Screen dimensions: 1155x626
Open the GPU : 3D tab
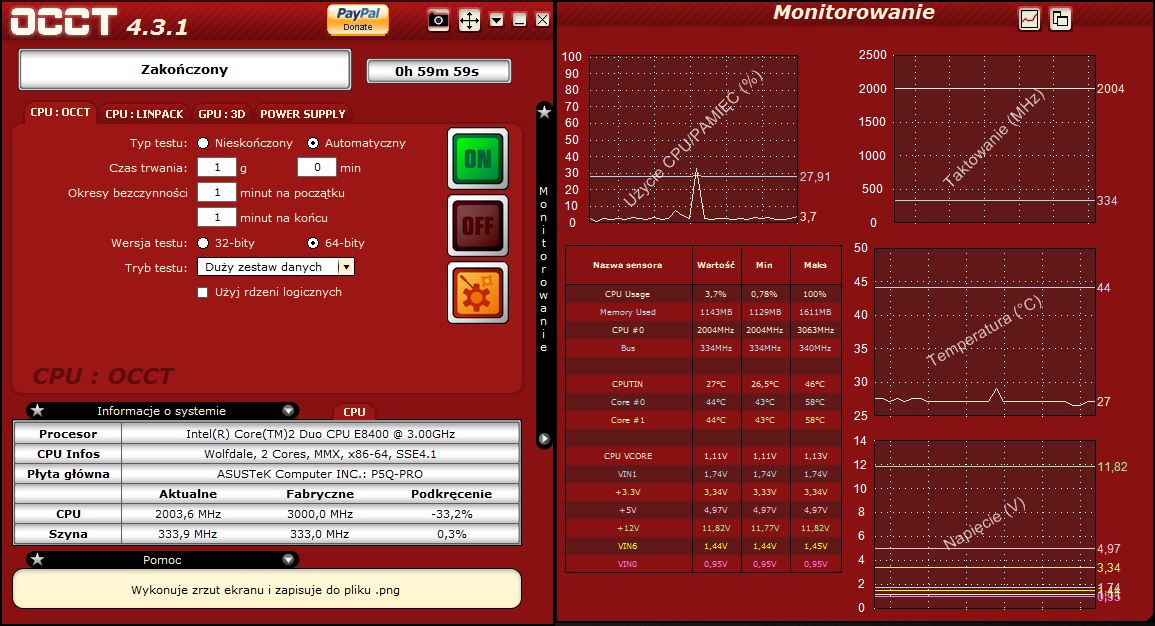(x=222, y=114)
